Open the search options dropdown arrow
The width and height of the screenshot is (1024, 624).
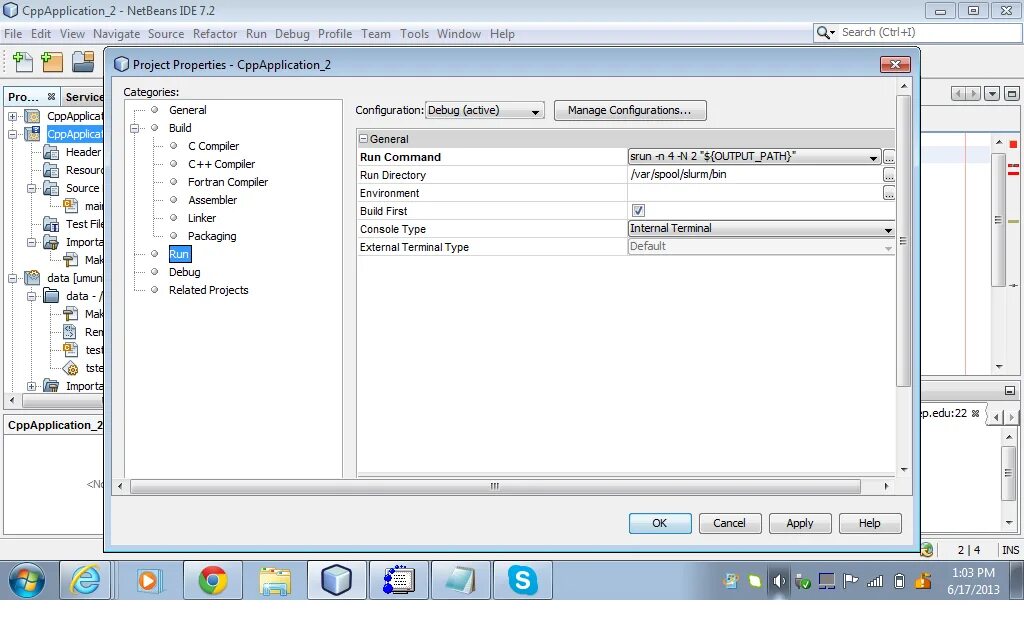point(833,33)
